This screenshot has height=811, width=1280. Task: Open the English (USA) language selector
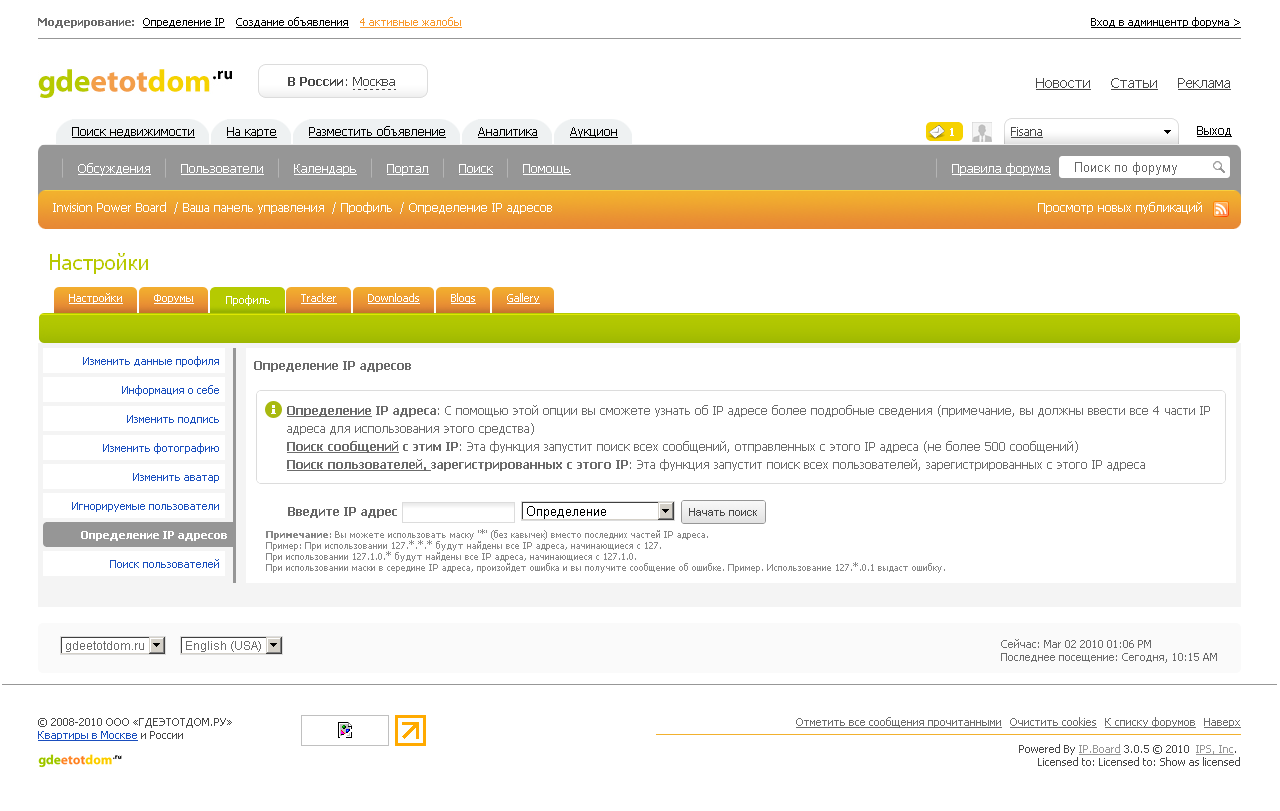coord(231,646)
